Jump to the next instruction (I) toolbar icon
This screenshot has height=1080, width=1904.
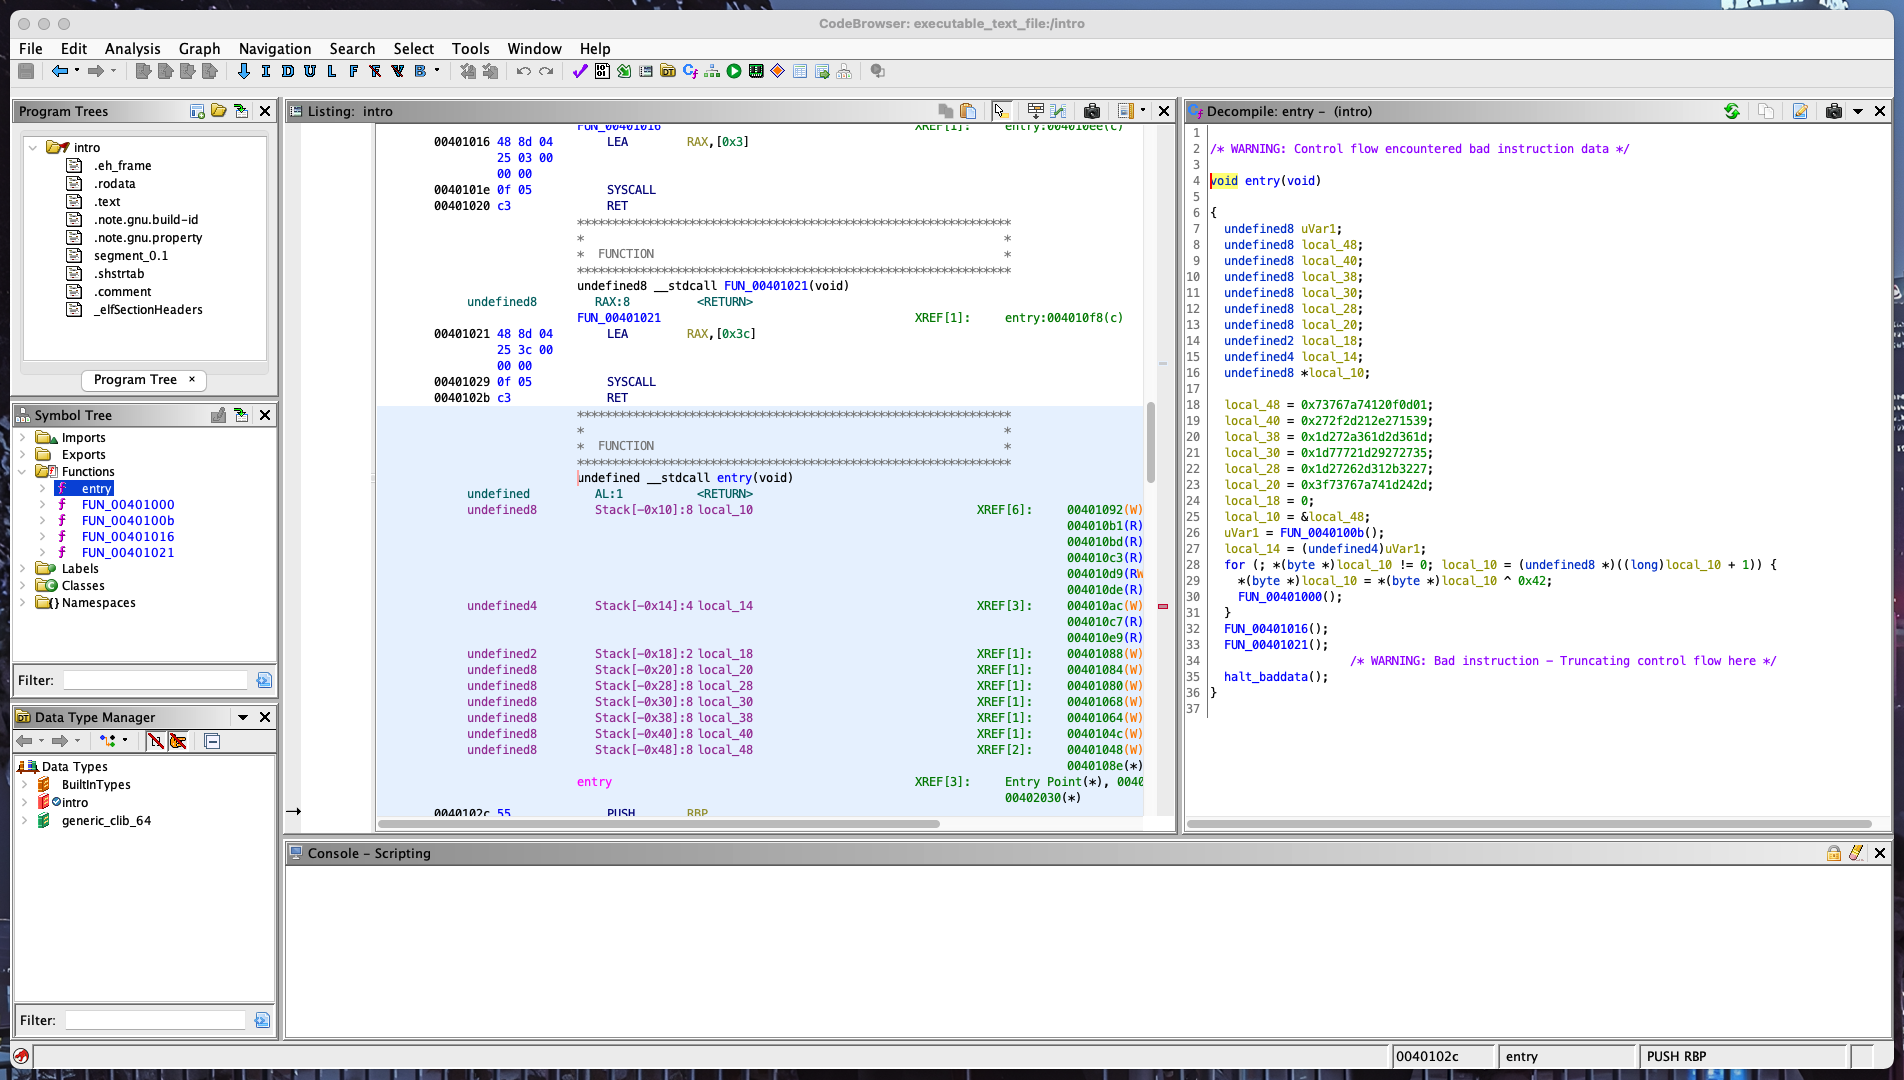pyautogui.click(x=265, y=71)
